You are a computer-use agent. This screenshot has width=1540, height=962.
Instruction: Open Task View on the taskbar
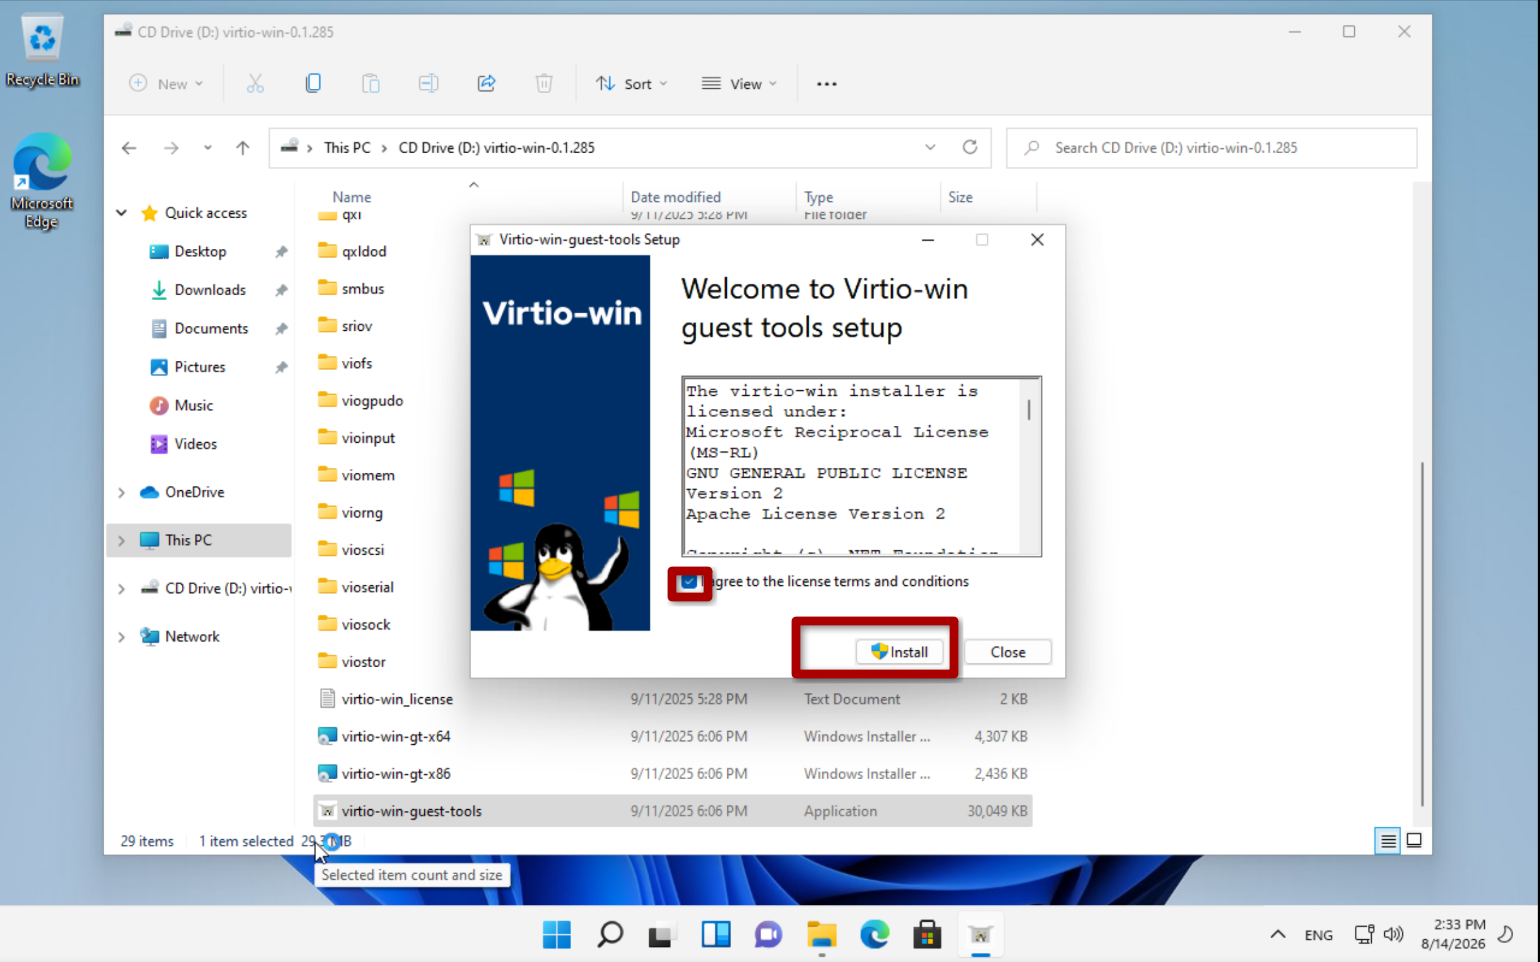(662, 935)
